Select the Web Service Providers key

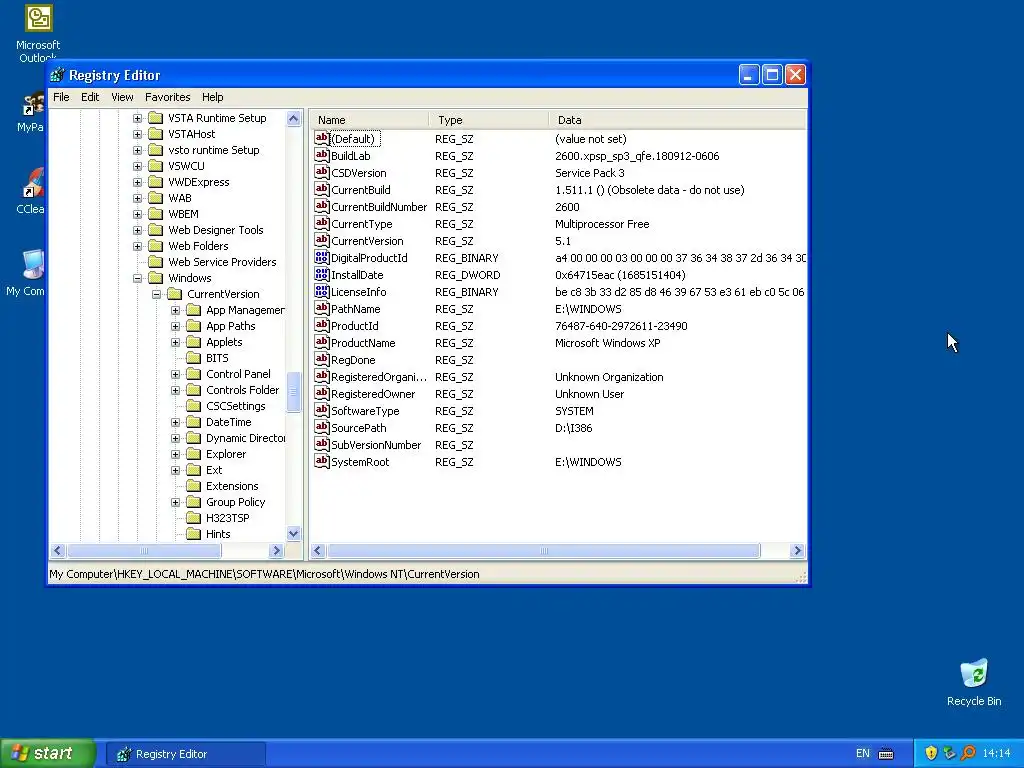222,262
